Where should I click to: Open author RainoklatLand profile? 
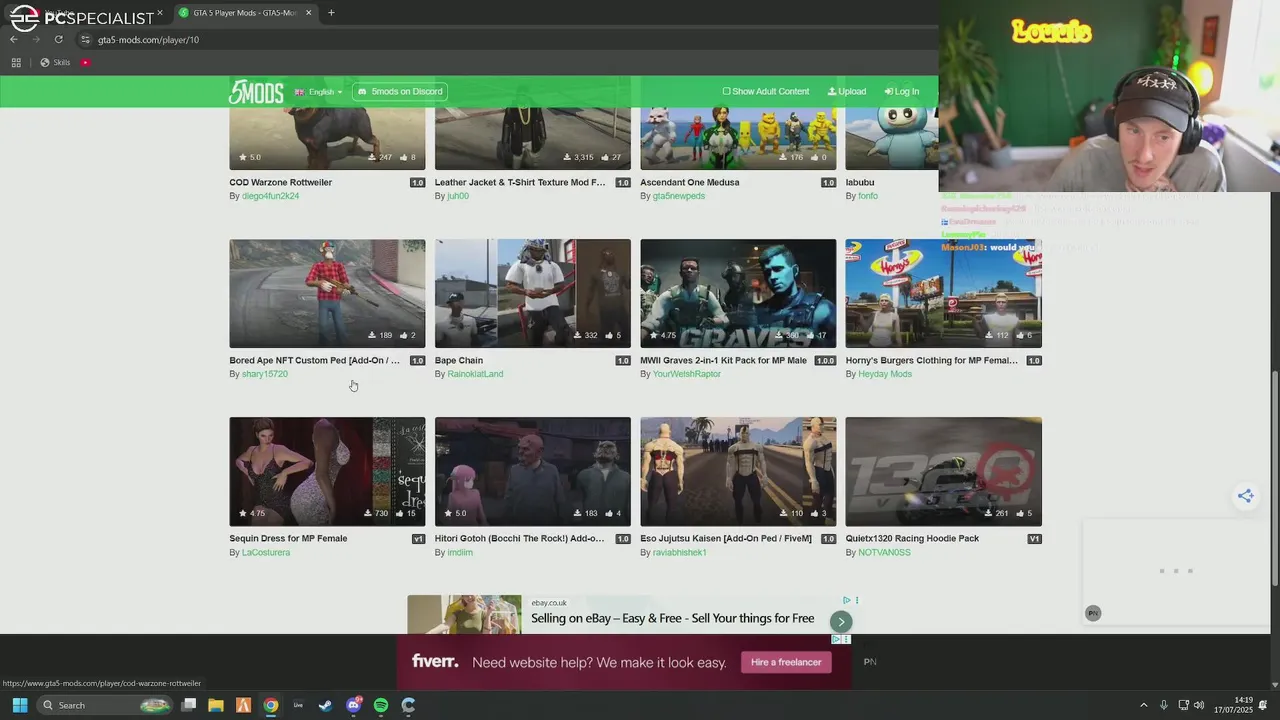(x=475, y=374)
